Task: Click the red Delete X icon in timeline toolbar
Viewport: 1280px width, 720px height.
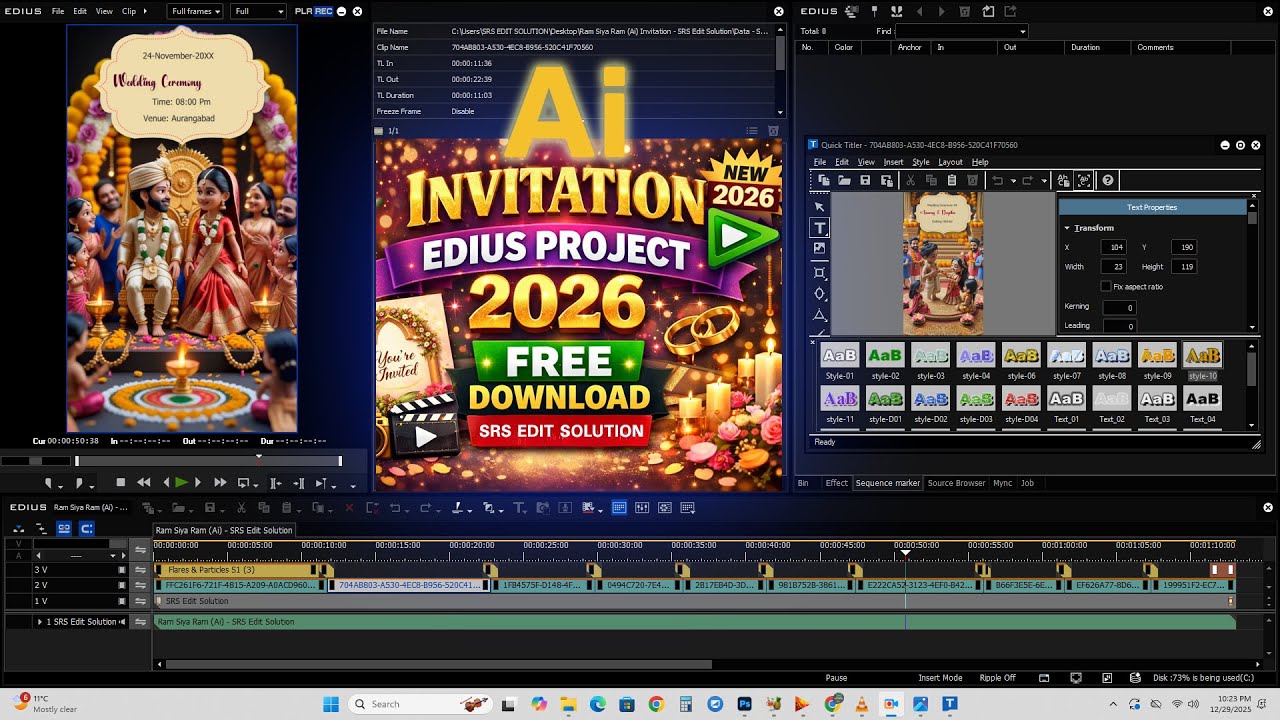Action: point(350,508)
